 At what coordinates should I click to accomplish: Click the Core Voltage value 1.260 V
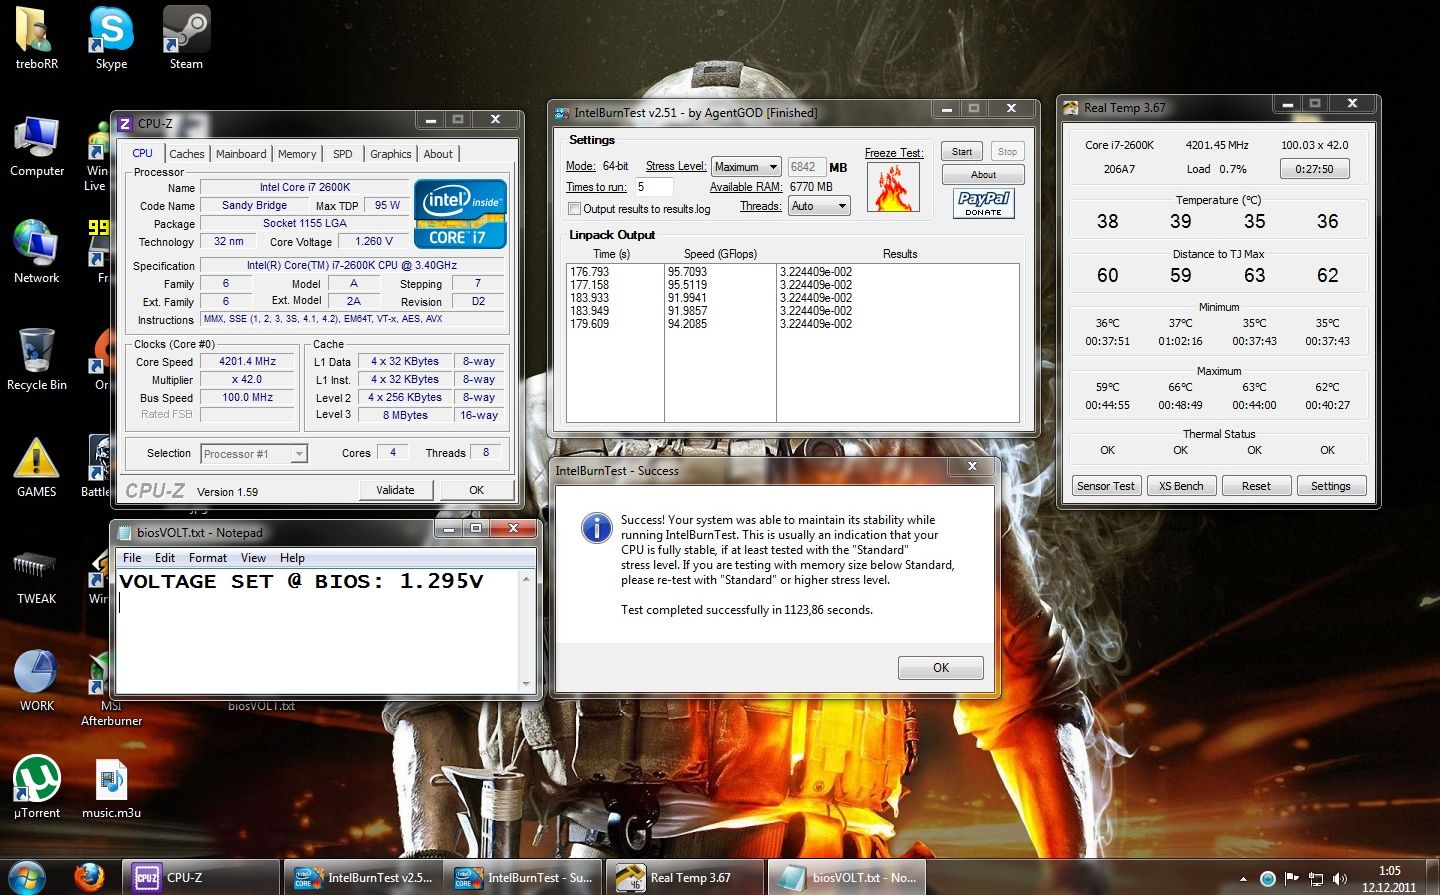(374, 241)
